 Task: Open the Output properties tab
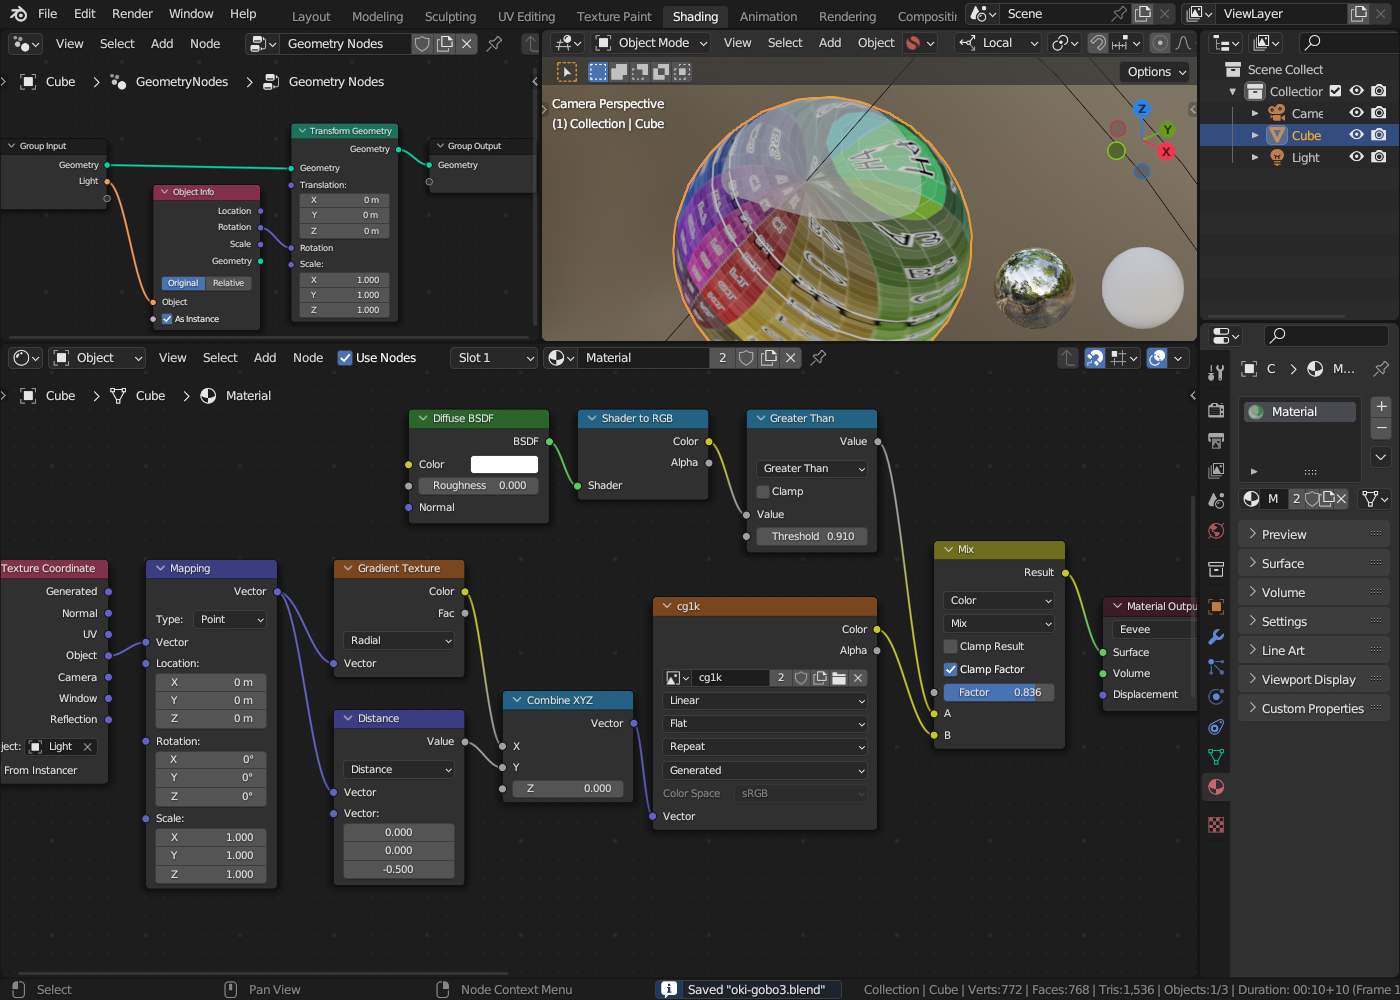(1216, 441)
